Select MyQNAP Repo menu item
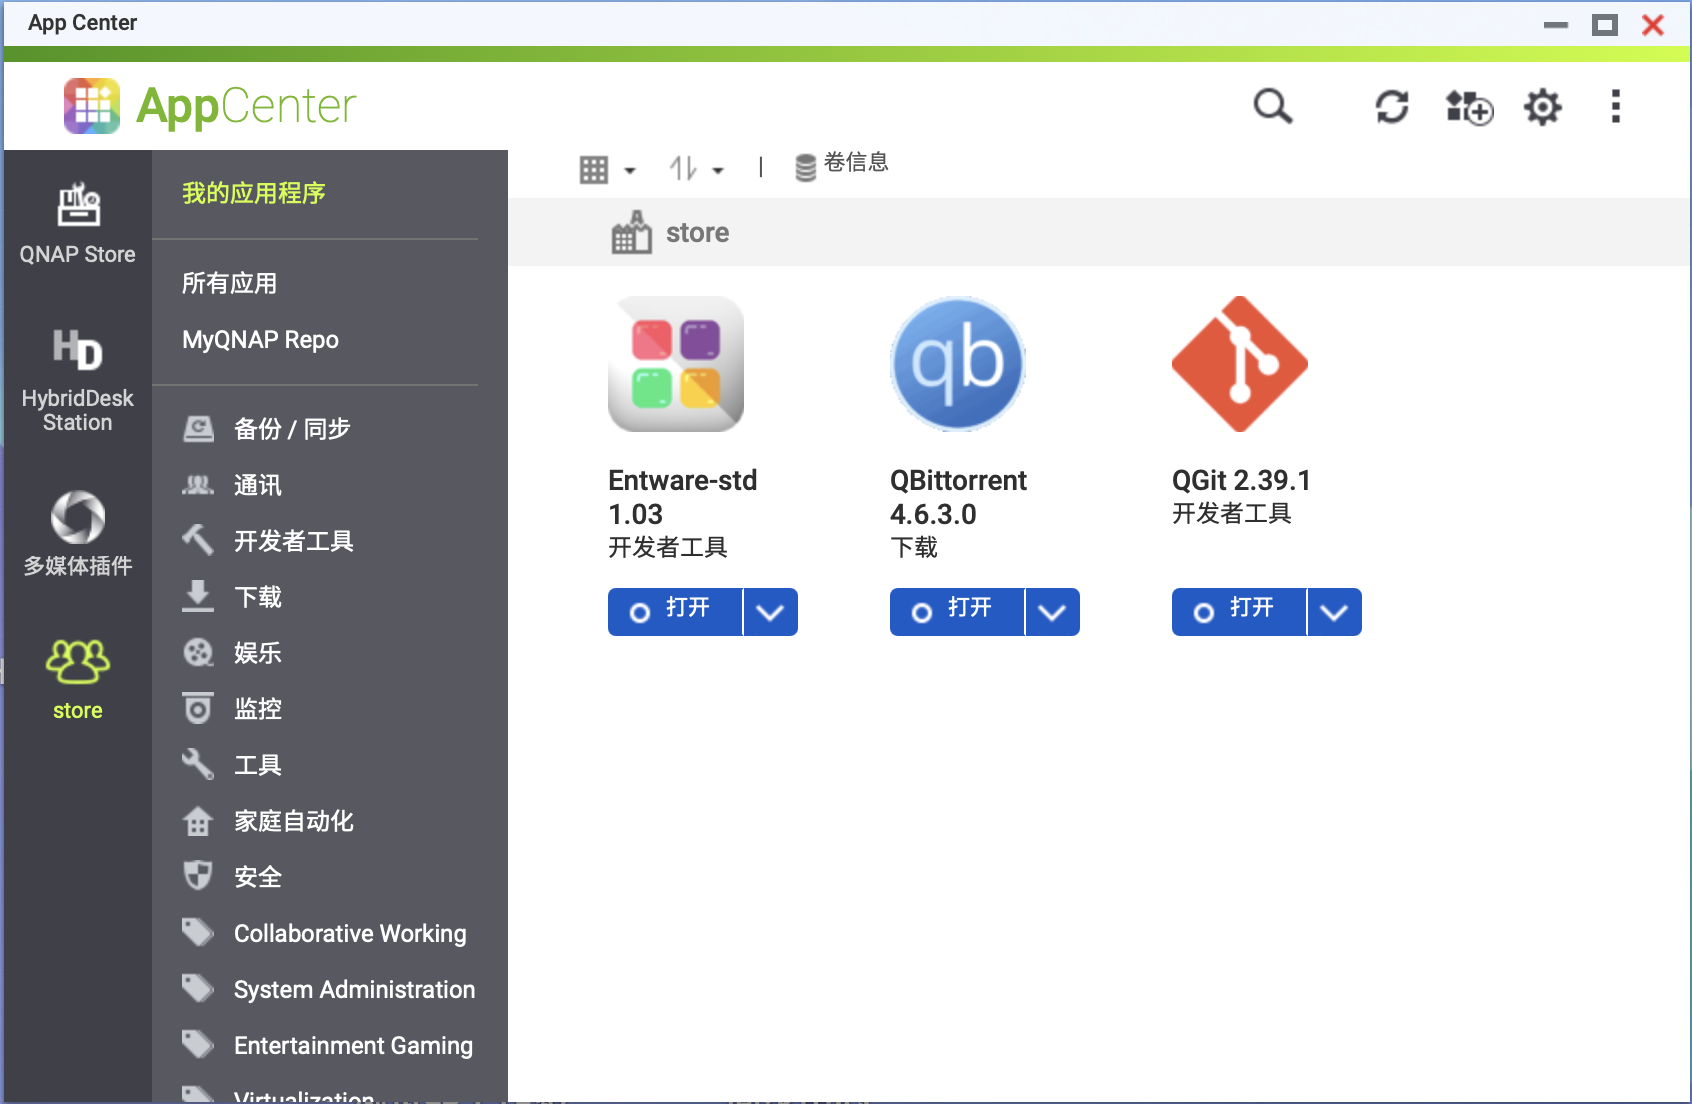 260,340
